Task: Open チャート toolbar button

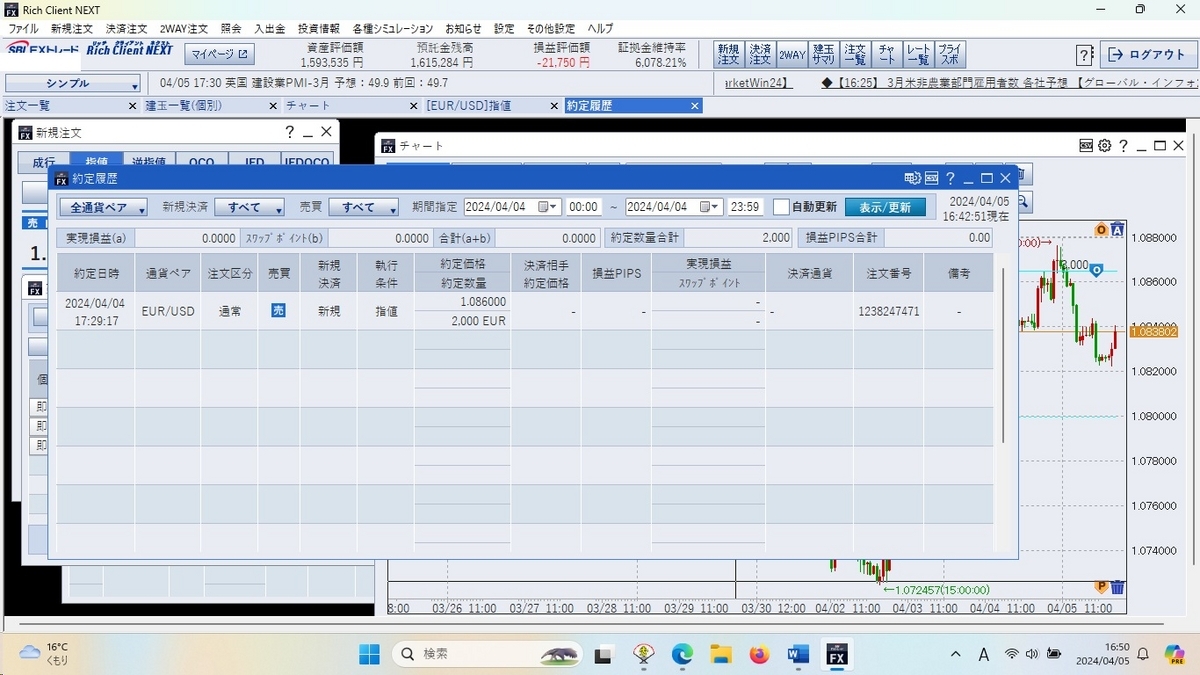Action: pyautogui.click(x=887, y=54)
